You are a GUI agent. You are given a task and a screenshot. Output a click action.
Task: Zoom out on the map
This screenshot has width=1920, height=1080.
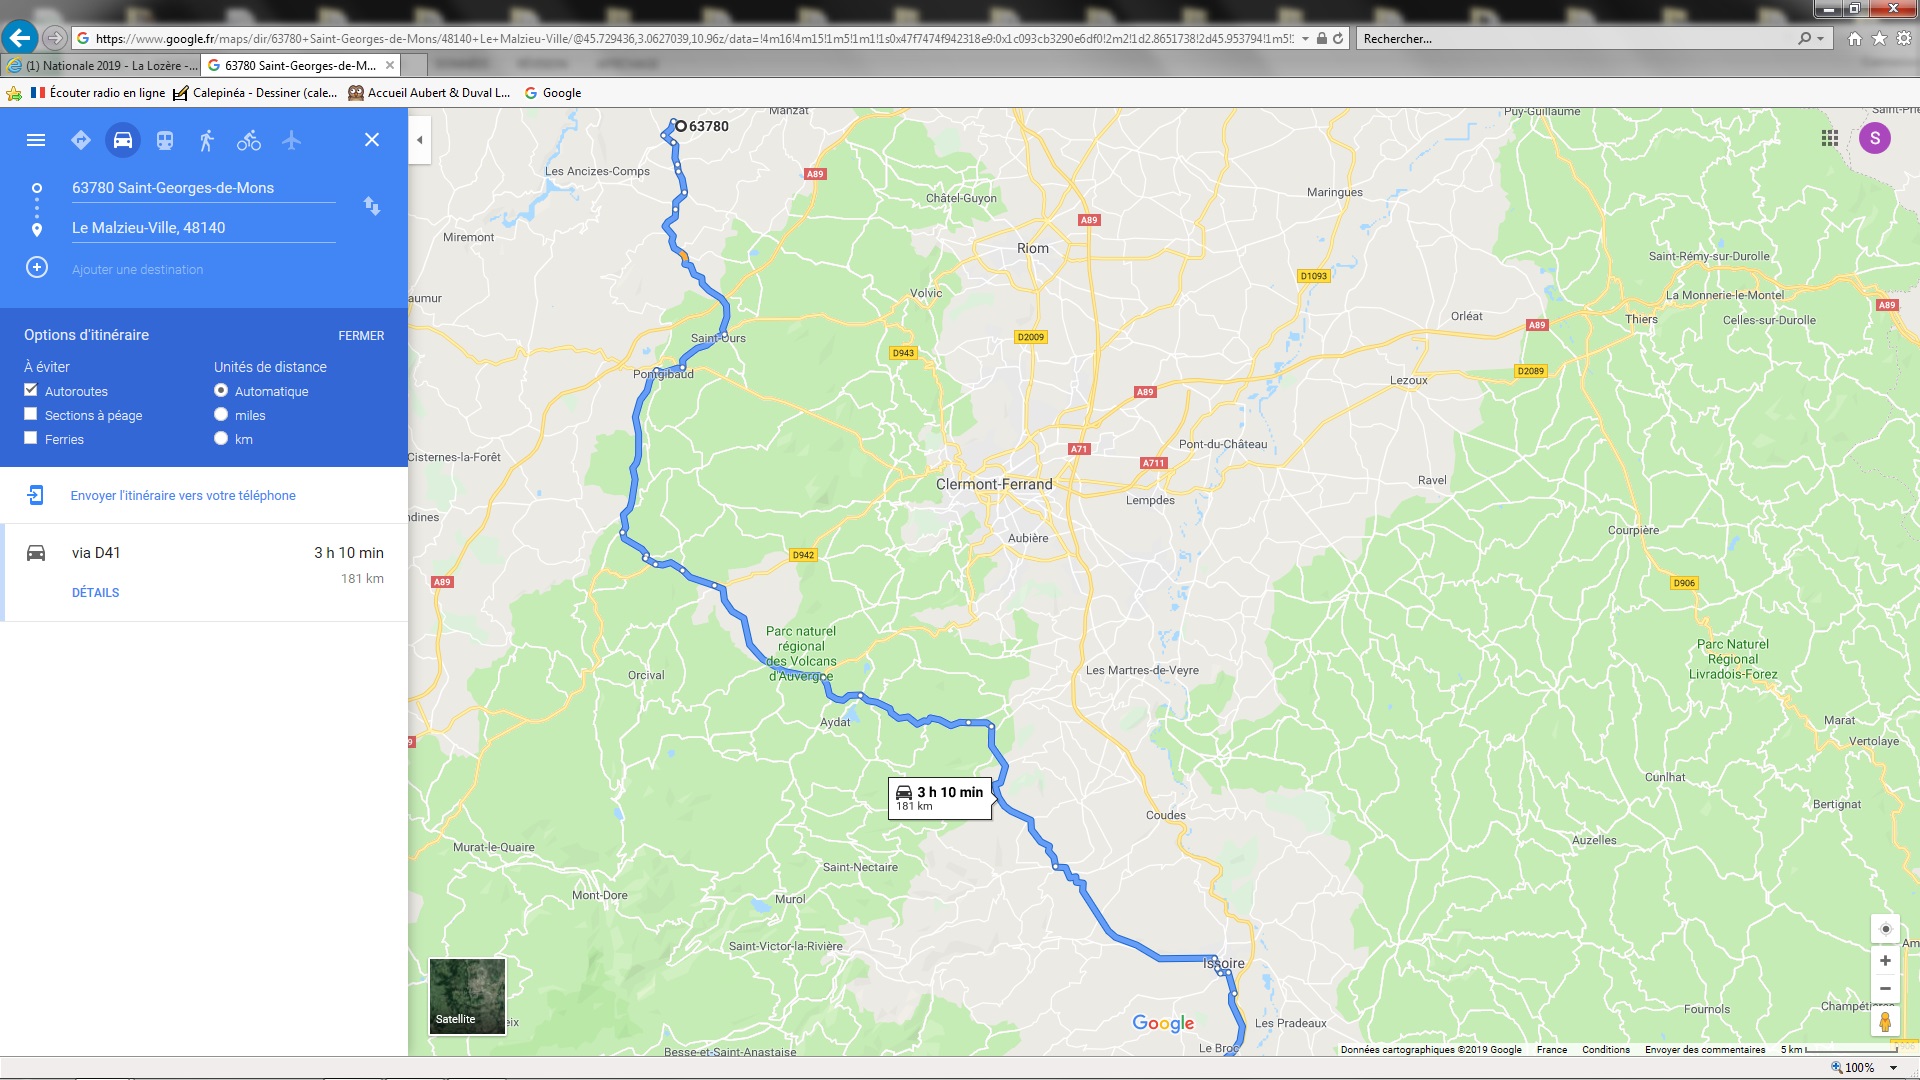[x=1885, y=988]
